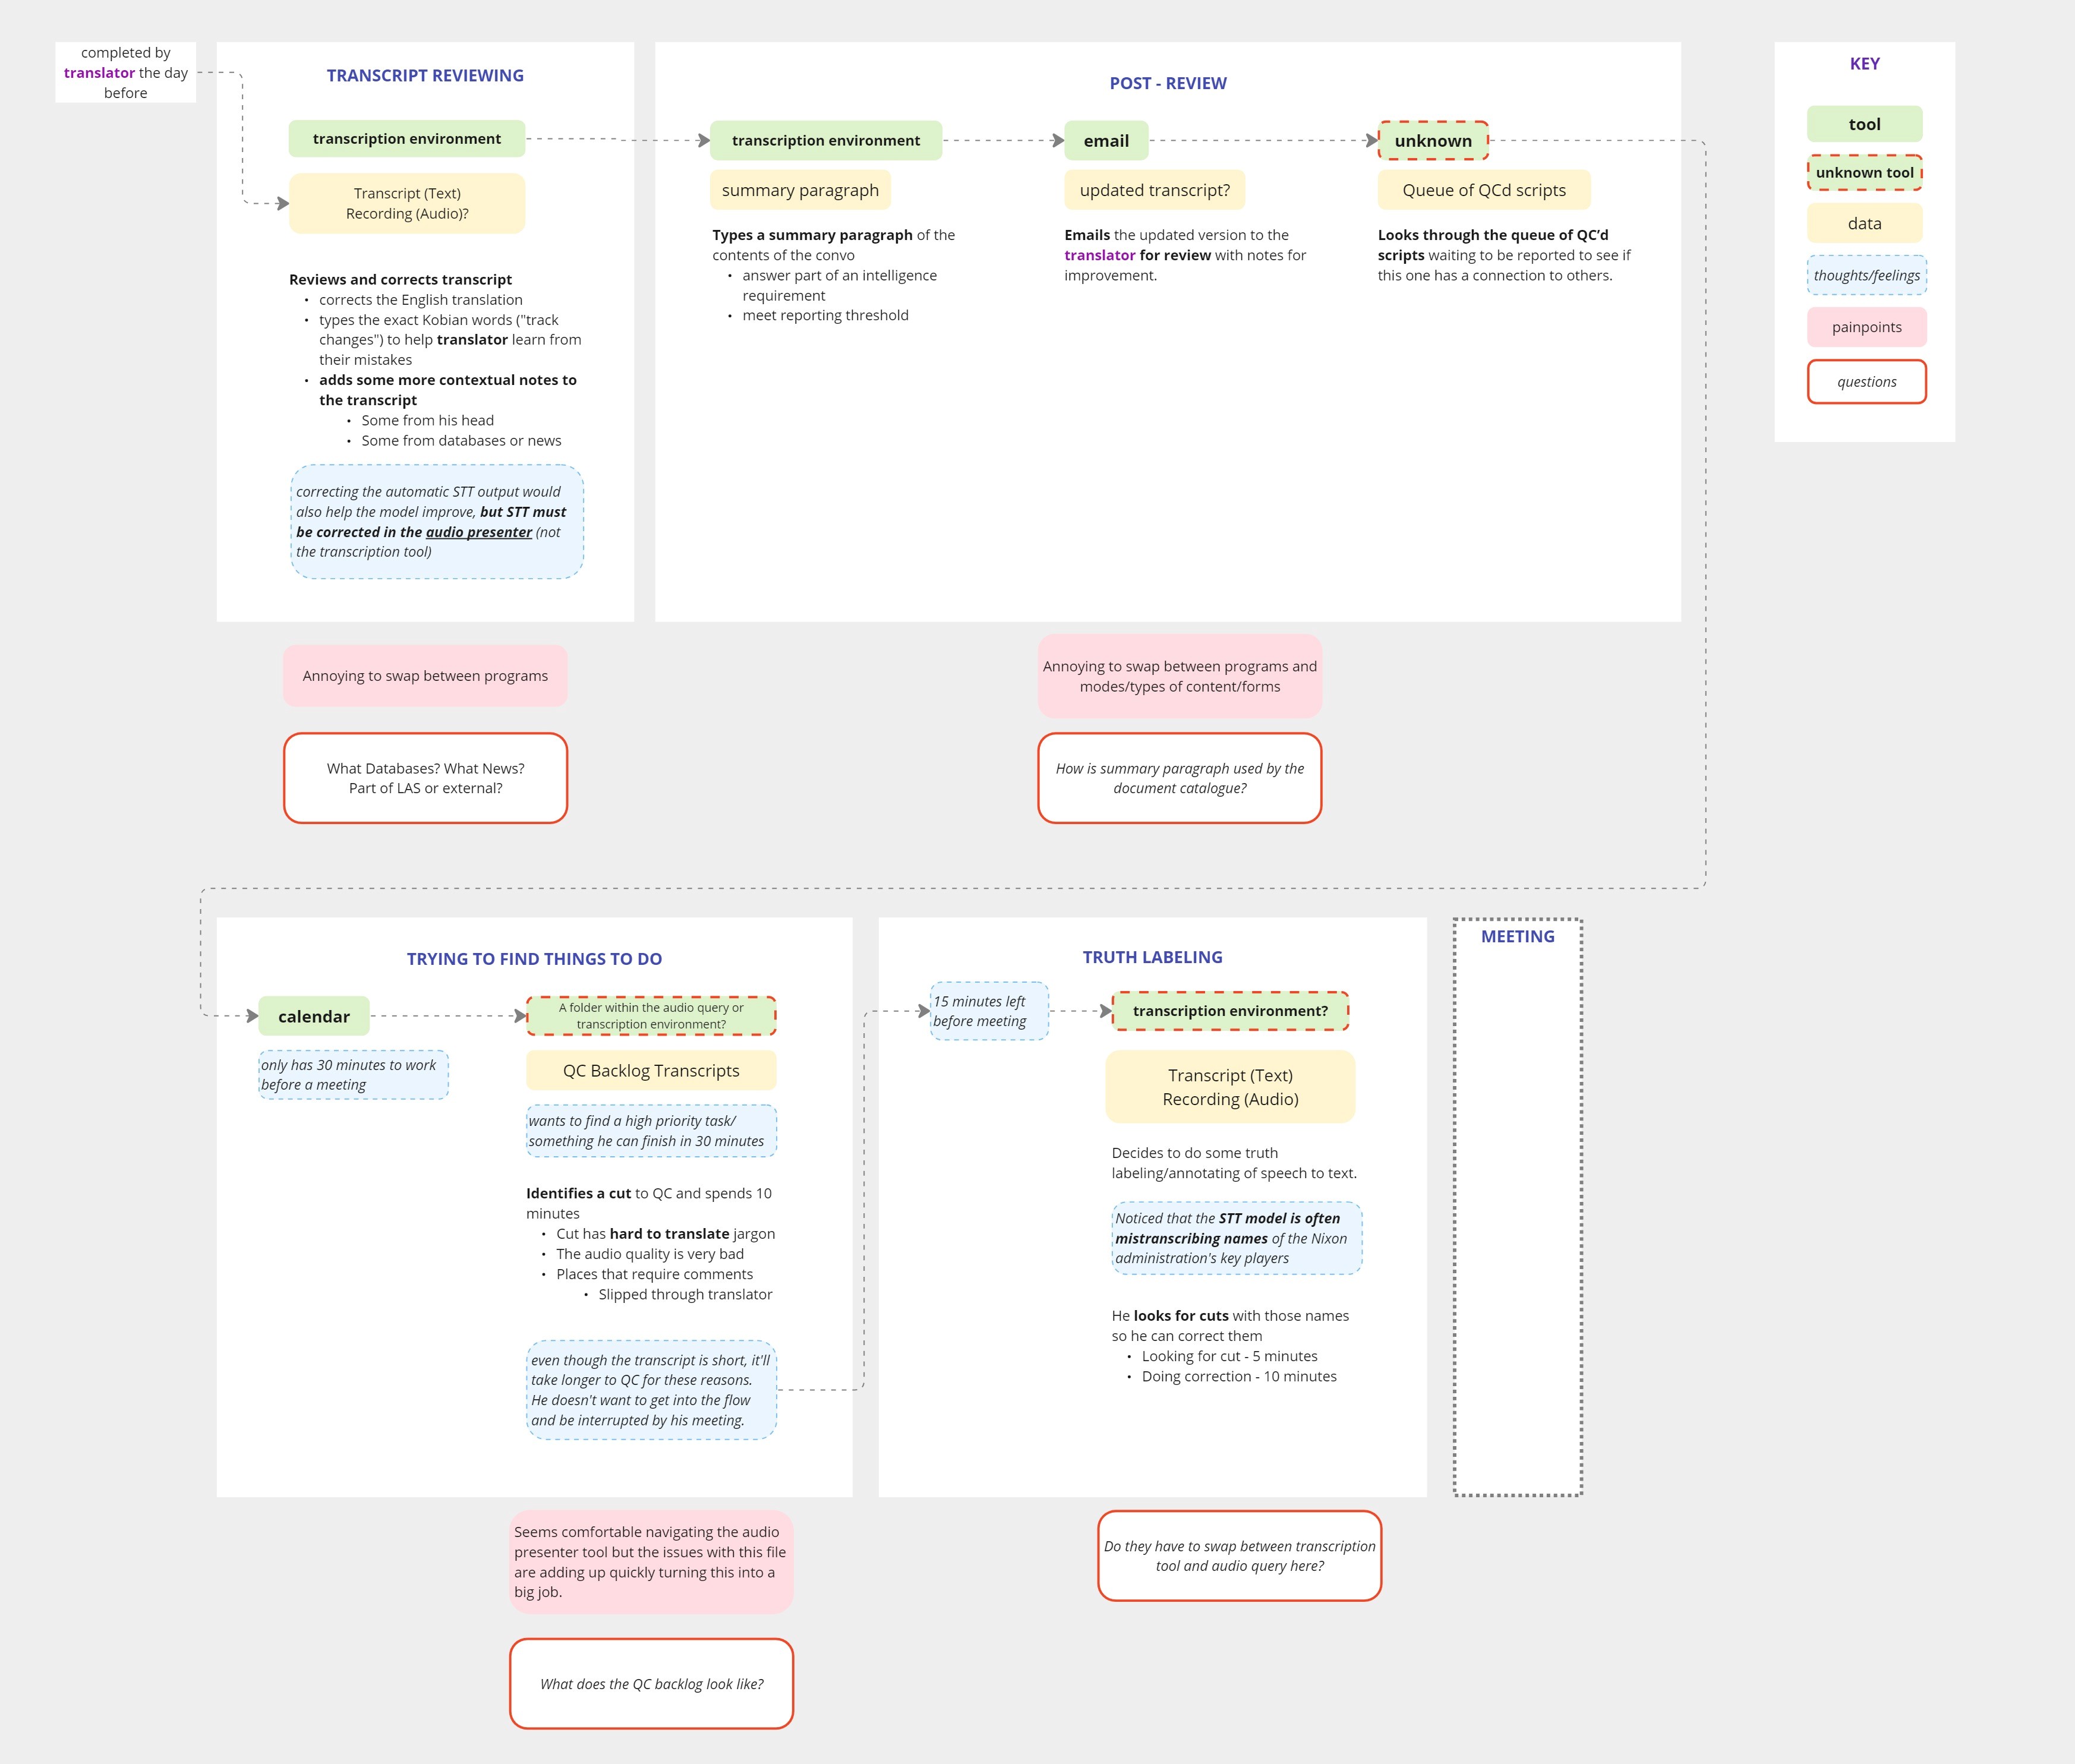The height and width of the screenshot is (1764, 2075).
Task: Click the 'summary paragraph' data note
Action: (x=800, y=190)
